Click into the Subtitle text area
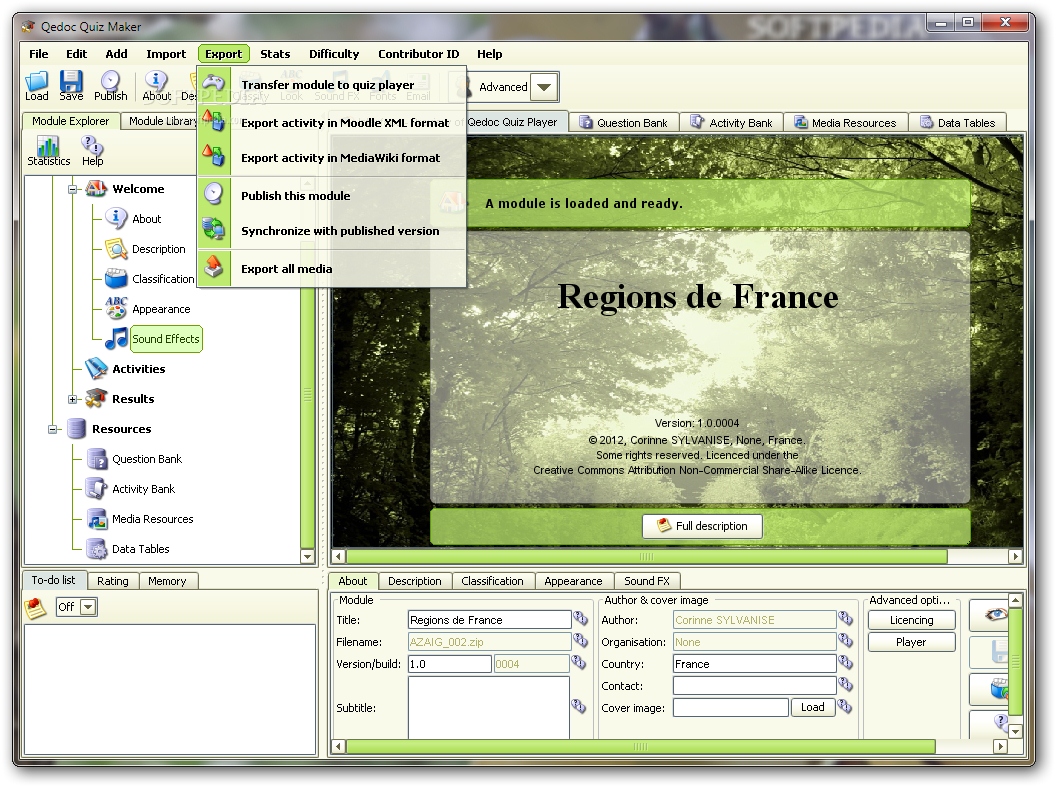The image size is (1056, 787). pyautogui.click(x=489, y=708)
